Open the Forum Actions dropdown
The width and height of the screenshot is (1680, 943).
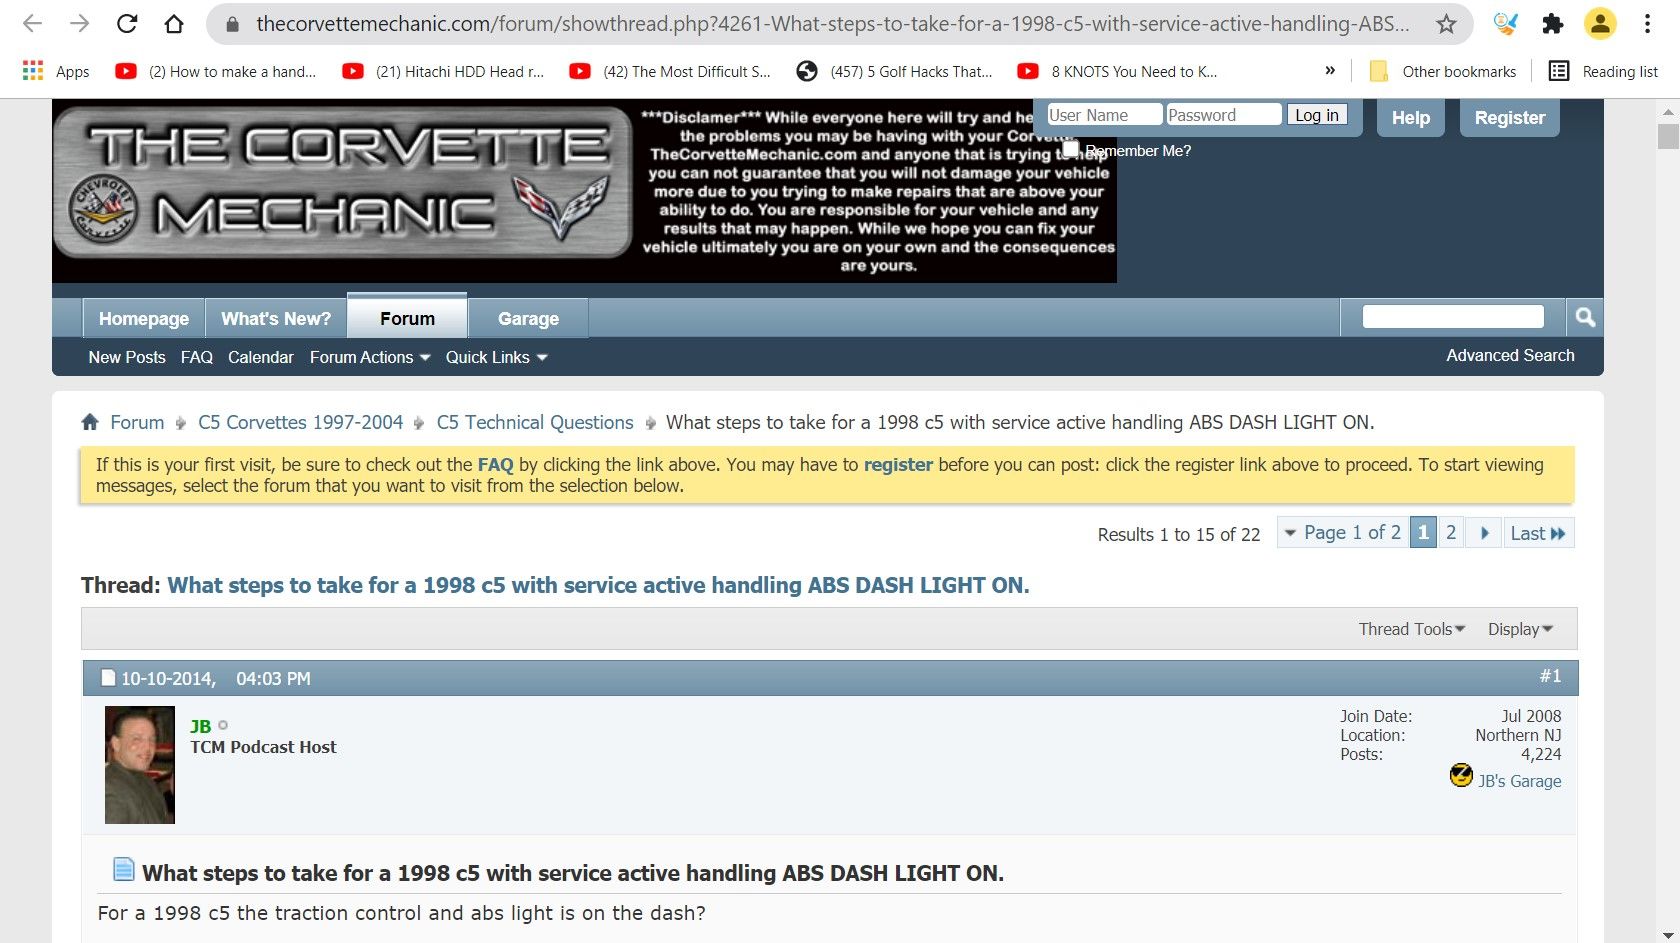[368, 357]
